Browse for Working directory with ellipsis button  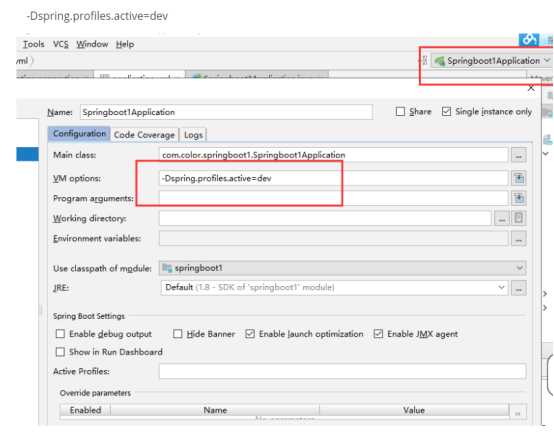pos(501,219)
